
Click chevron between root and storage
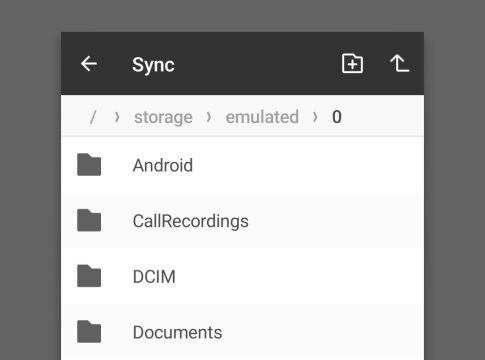[117, 117]
